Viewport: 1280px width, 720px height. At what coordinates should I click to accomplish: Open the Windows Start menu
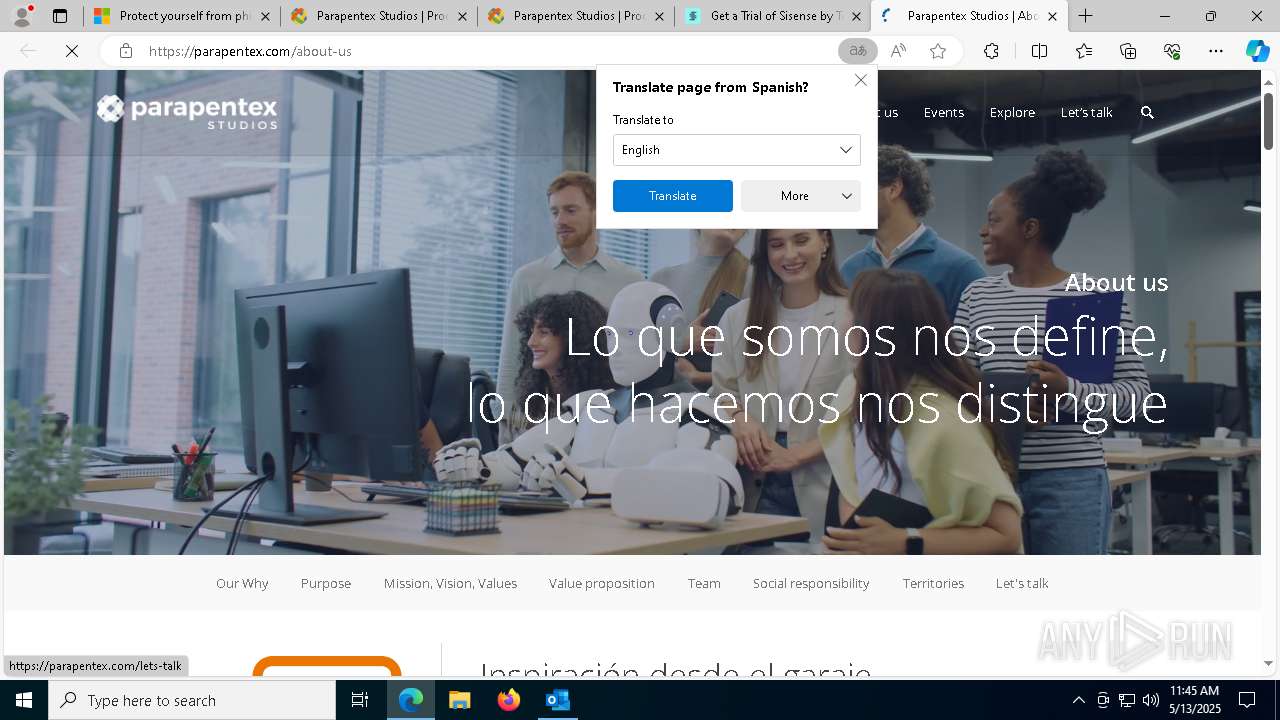tap(24, 700)
